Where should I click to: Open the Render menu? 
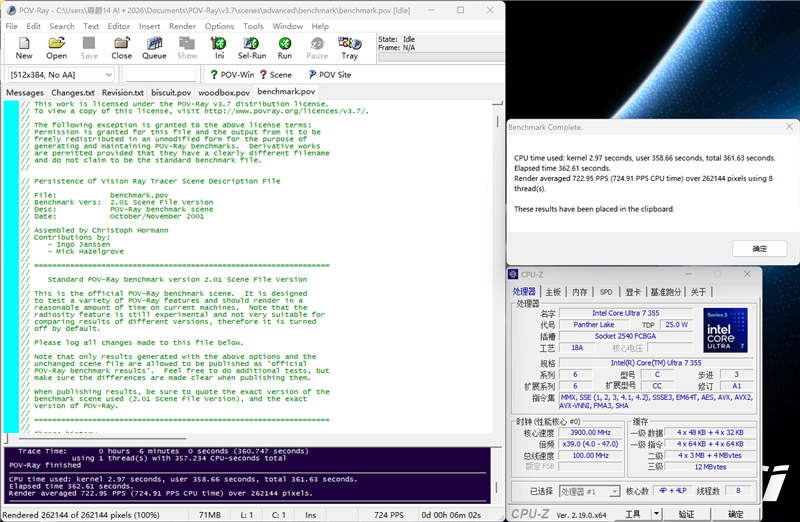pos(182,26)
